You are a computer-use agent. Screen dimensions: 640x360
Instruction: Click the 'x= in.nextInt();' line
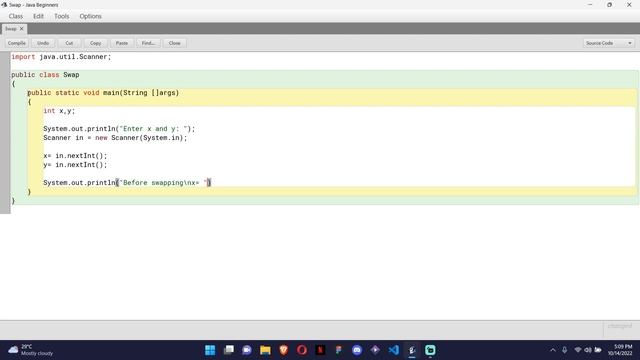(75, 156)
